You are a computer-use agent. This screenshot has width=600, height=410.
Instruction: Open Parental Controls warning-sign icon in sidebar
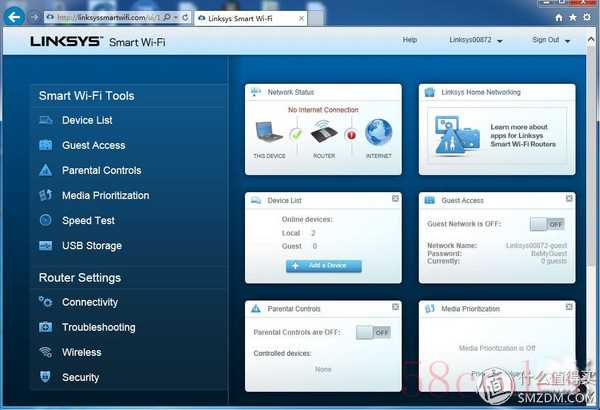pyautogui.click(x=45, y=171)
